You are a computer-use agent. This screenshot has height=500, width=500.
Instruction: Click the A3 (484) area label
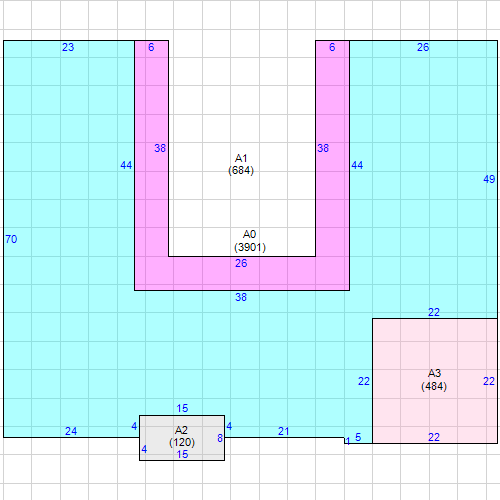coord(434,380)
